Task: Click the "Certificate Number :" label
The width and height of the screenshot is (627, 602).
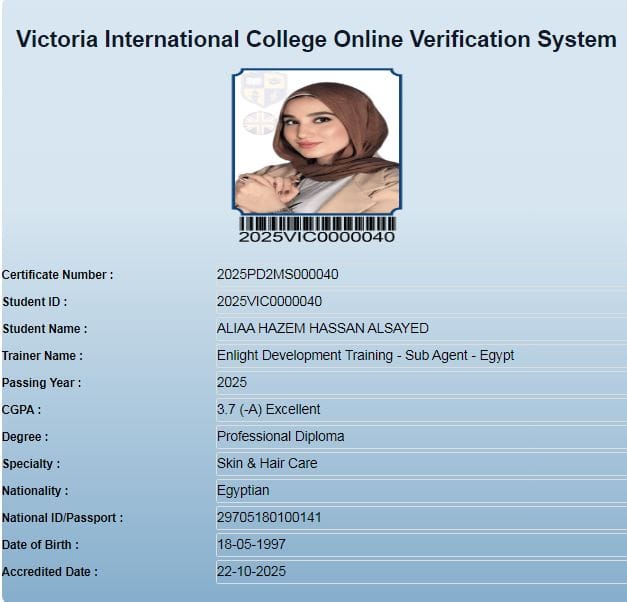Action: [x=57, y=275]
